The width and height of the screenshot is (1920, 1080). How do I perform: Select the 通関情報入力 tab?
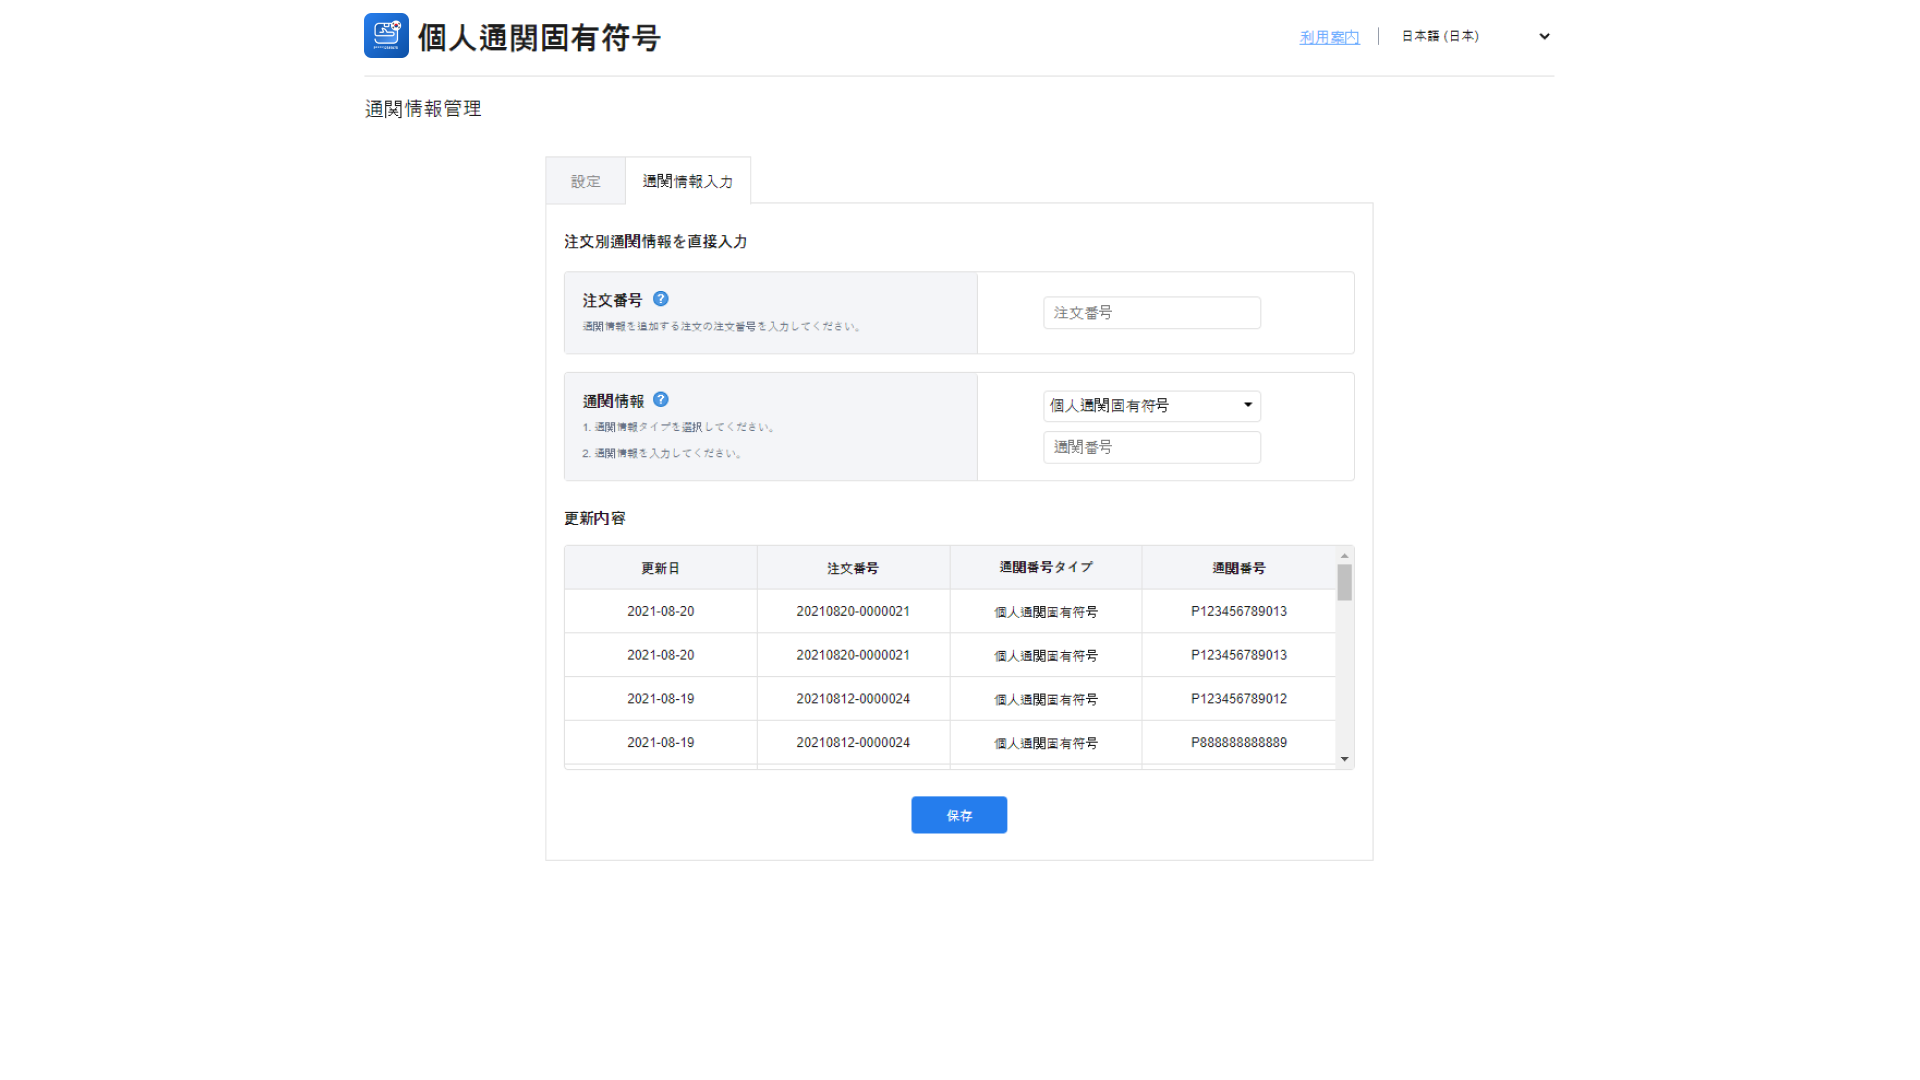click(687, 181)
